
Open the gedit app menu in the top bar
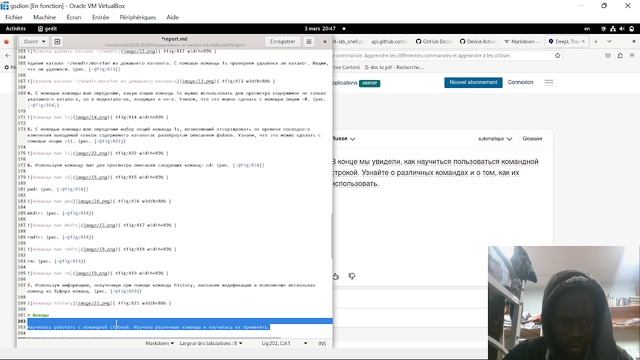point(47,29)
